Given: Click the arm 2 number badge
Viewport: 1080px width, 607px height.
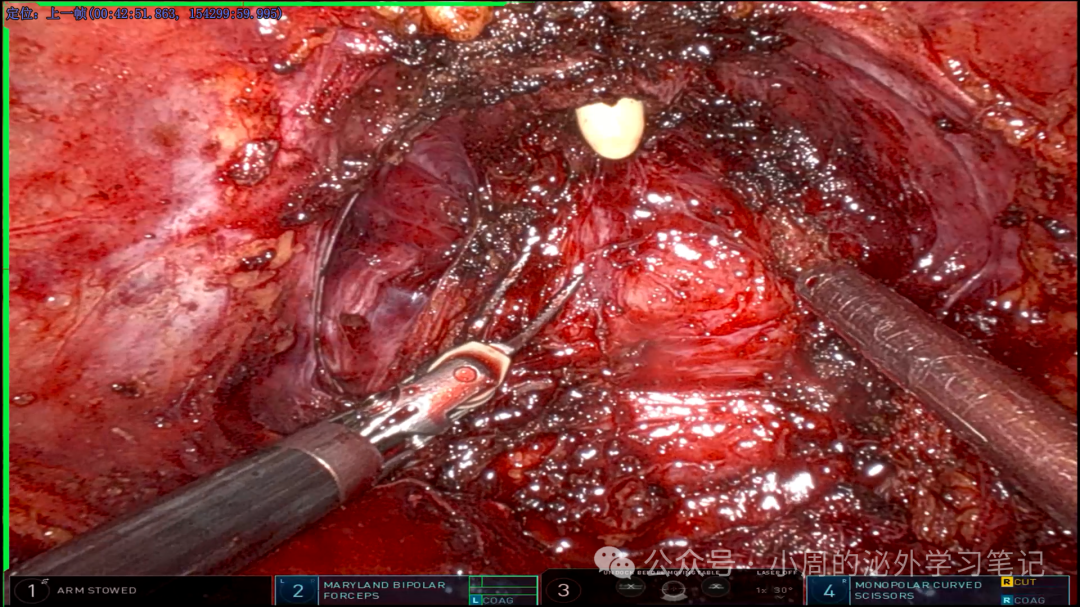Looking at the screenshot, I should coord(298,590).
